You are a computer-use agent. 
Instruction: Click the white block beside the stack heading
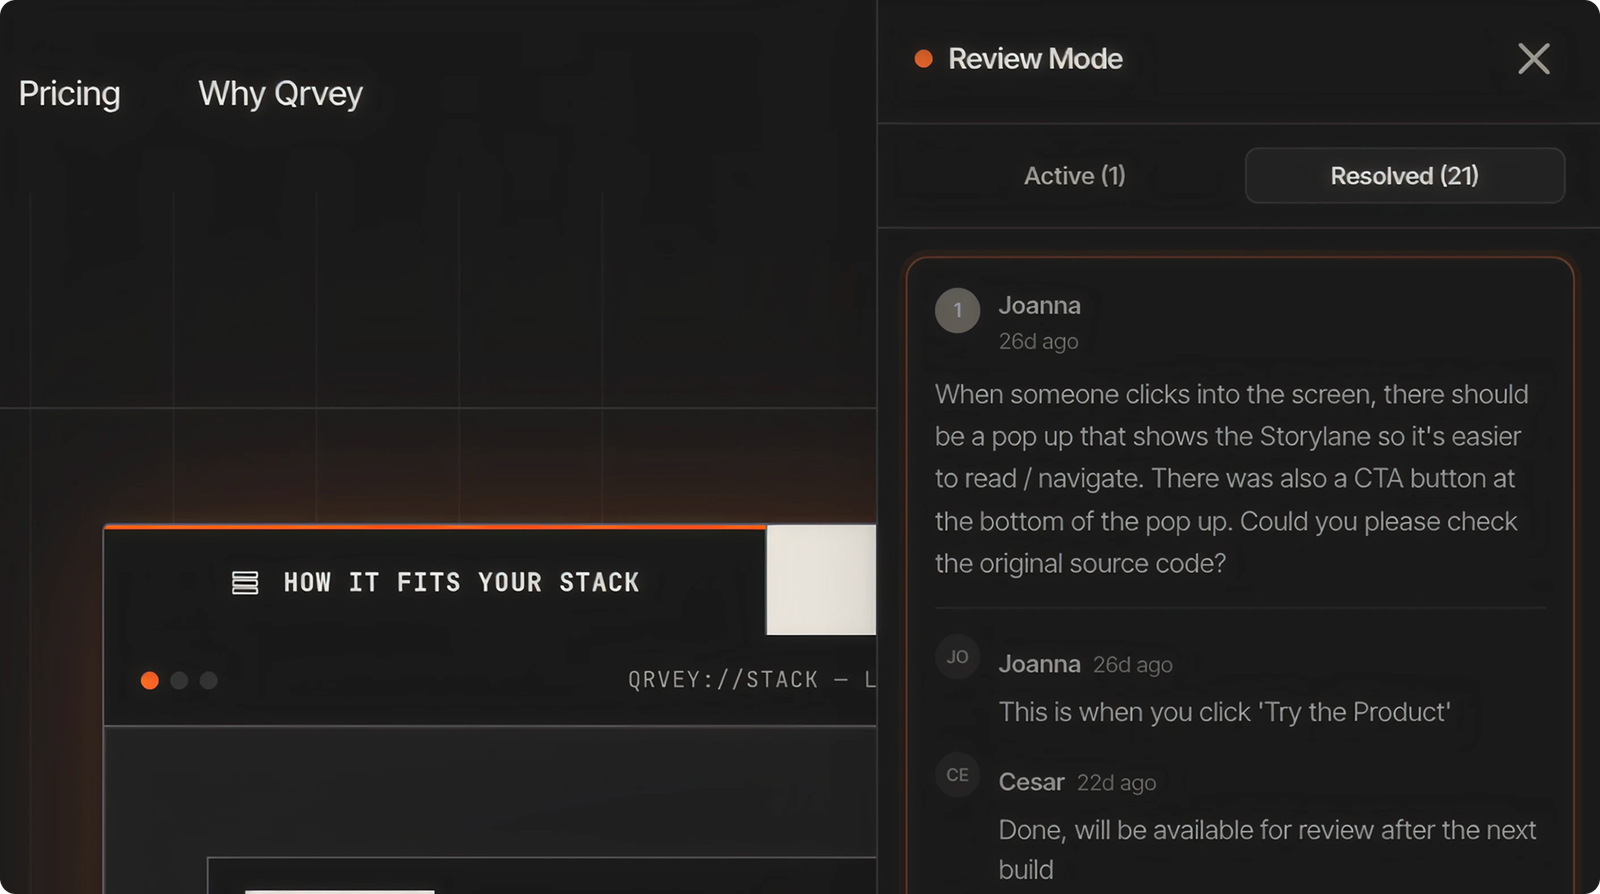(821, 580)
